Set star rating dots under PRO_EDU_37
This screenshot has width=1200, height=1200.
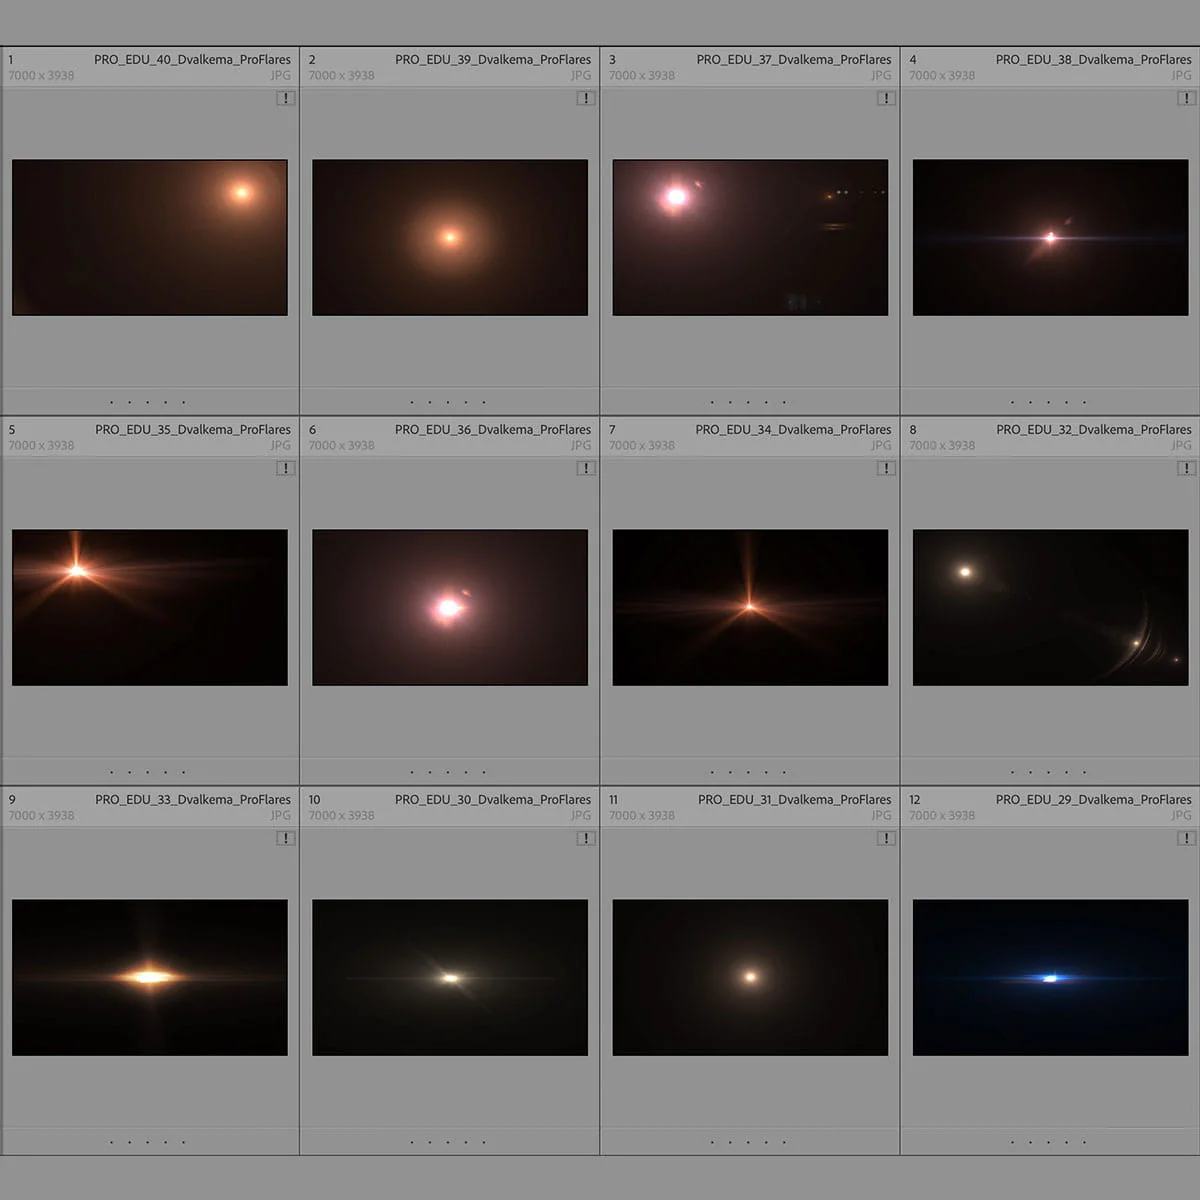747,402
